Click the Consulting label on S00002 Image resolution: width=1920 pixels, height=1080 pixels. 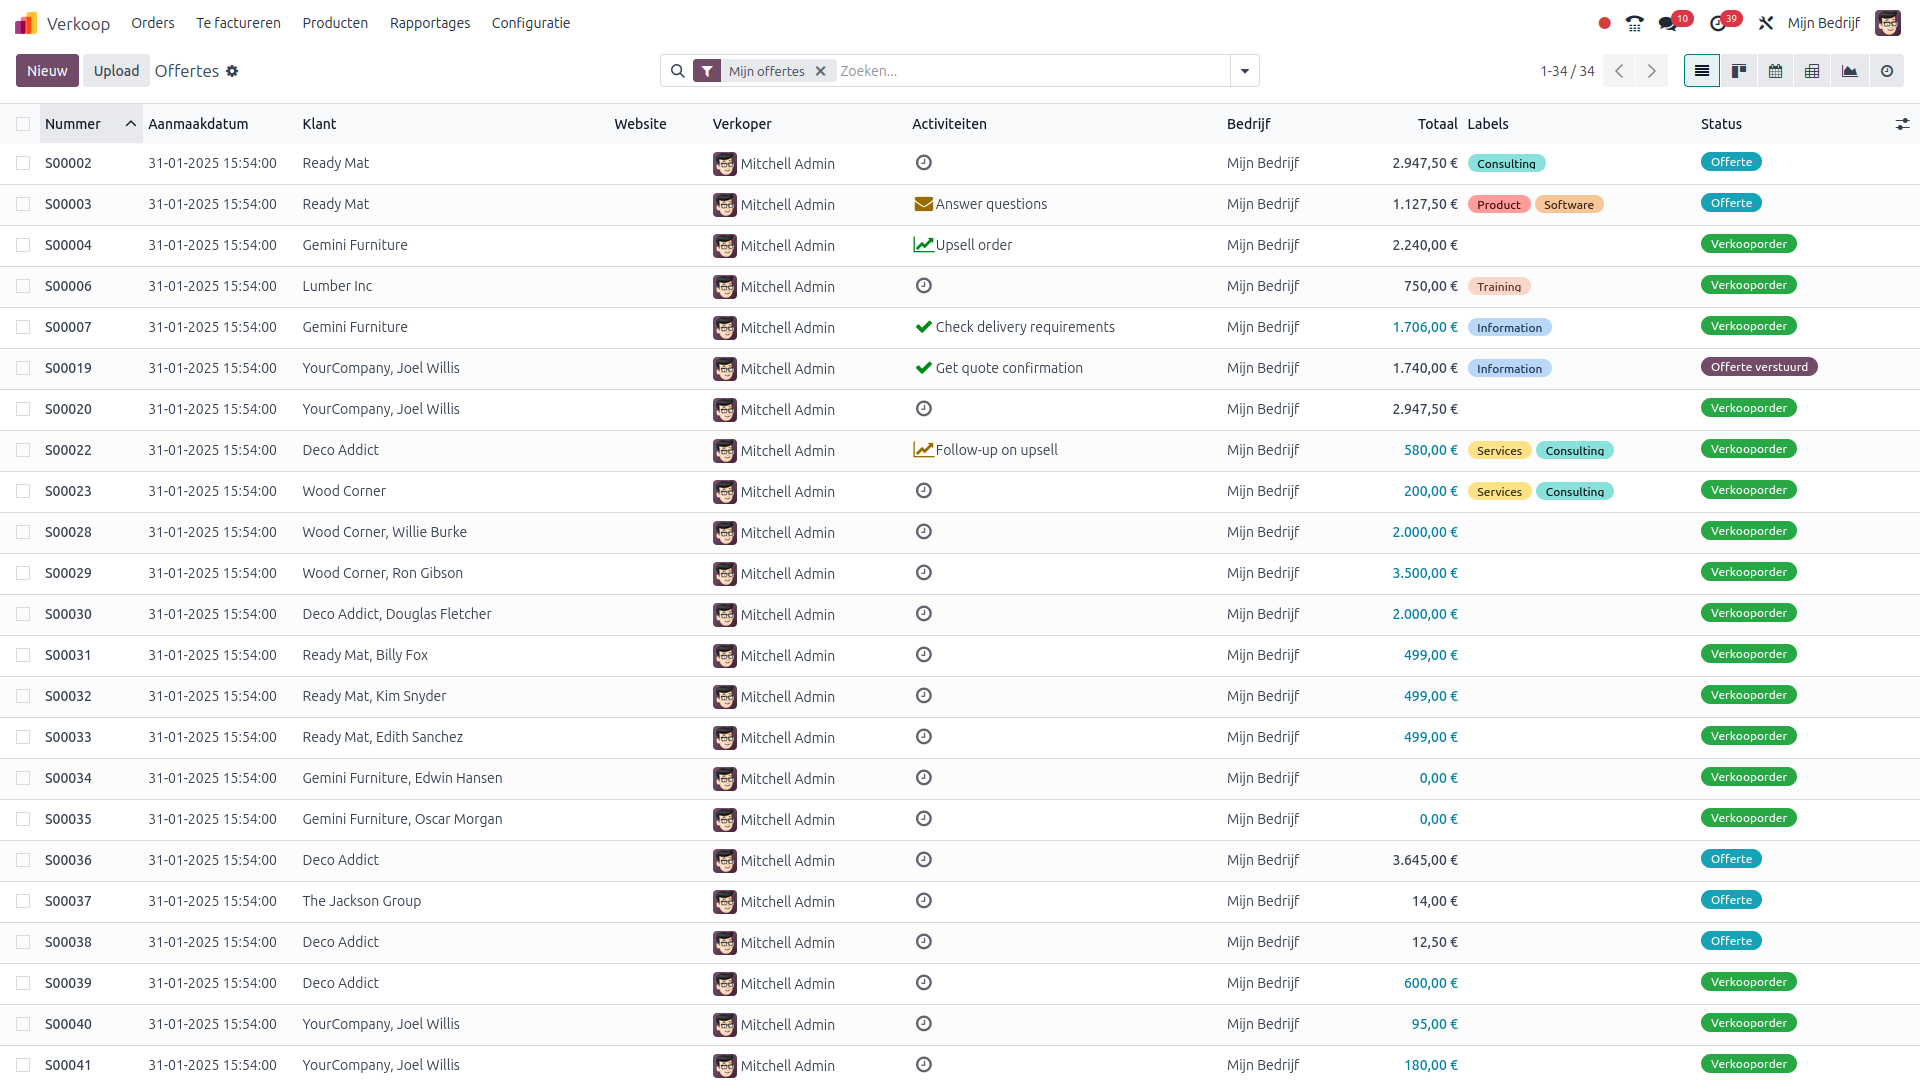pyautogui.click(x=1505, y=164)
